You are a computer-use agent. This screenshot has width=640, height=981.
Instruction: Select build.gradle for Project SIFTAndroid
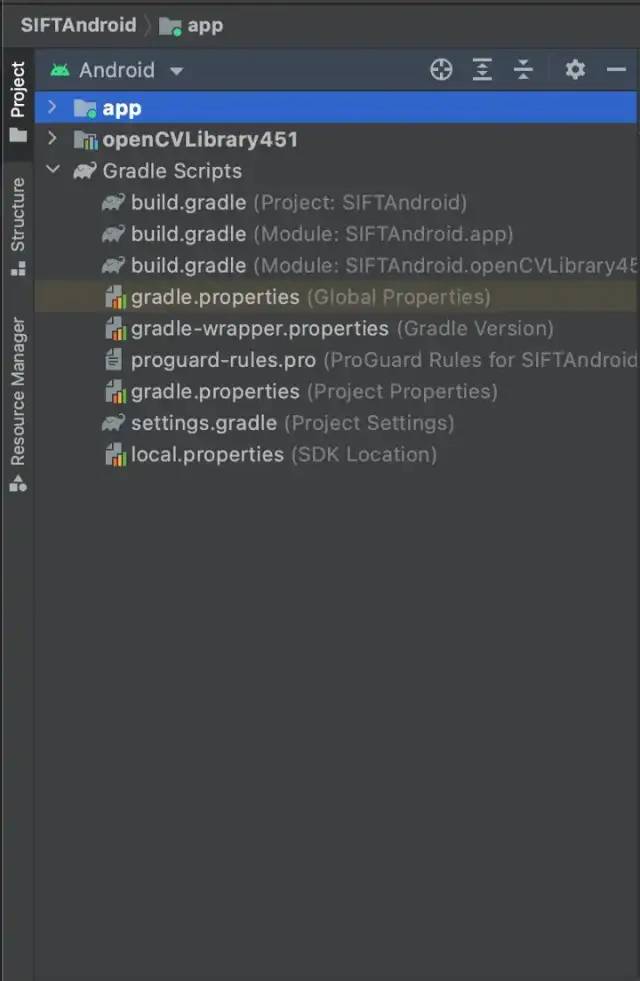tap(188, 203)
